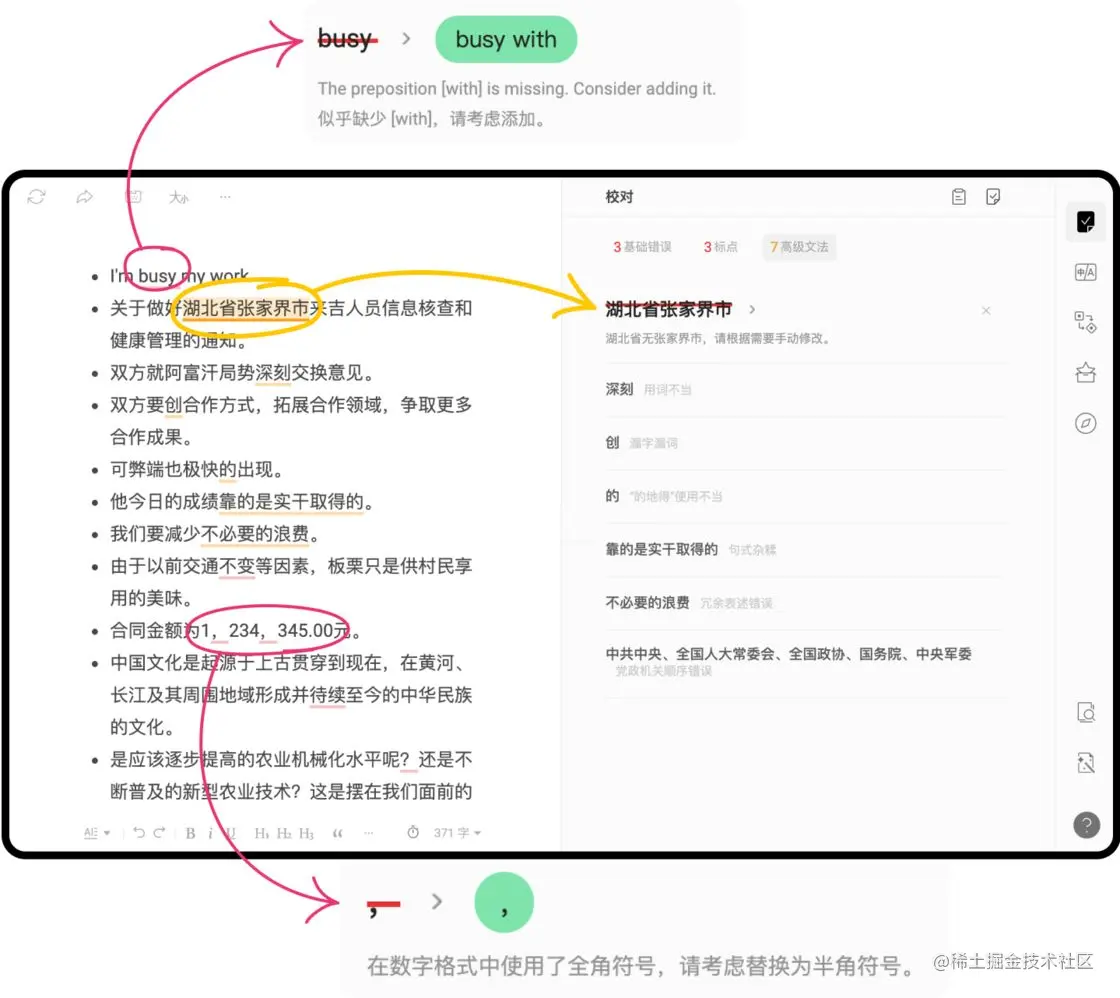Open the 靠的是实干取得的 suggestion
The height and width of the screenshot is (998, 1120).
point(806,549)
